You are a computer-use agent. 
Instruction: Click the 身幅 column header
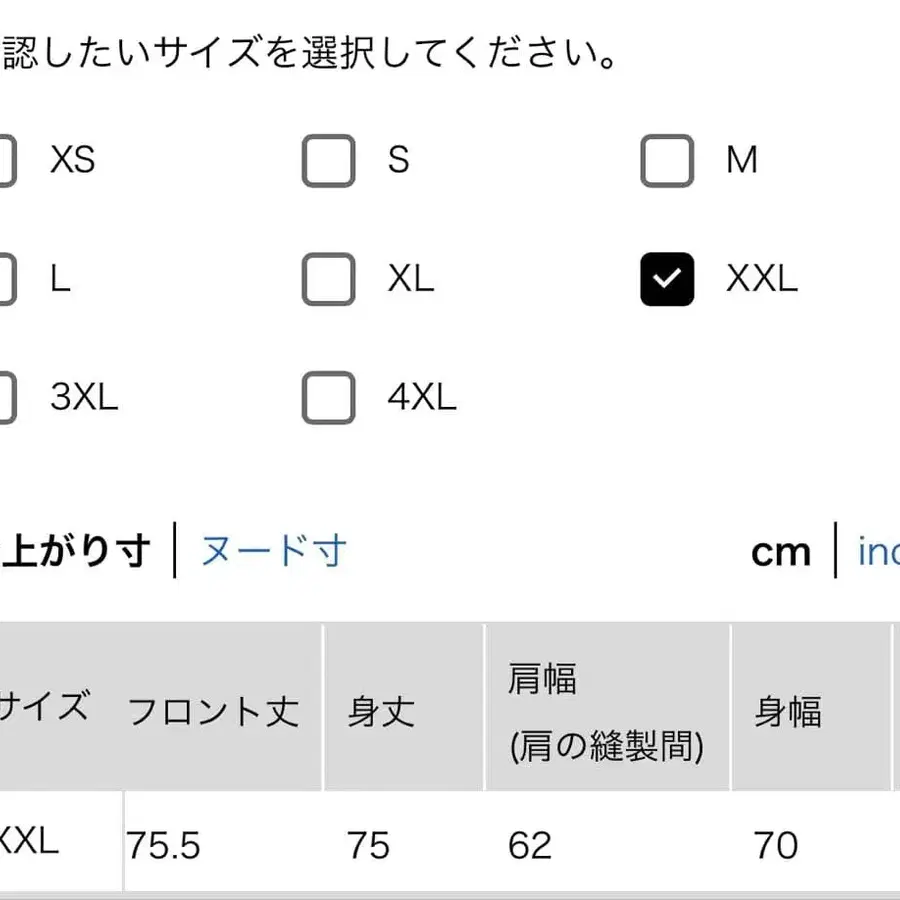(x=790, y=712)
